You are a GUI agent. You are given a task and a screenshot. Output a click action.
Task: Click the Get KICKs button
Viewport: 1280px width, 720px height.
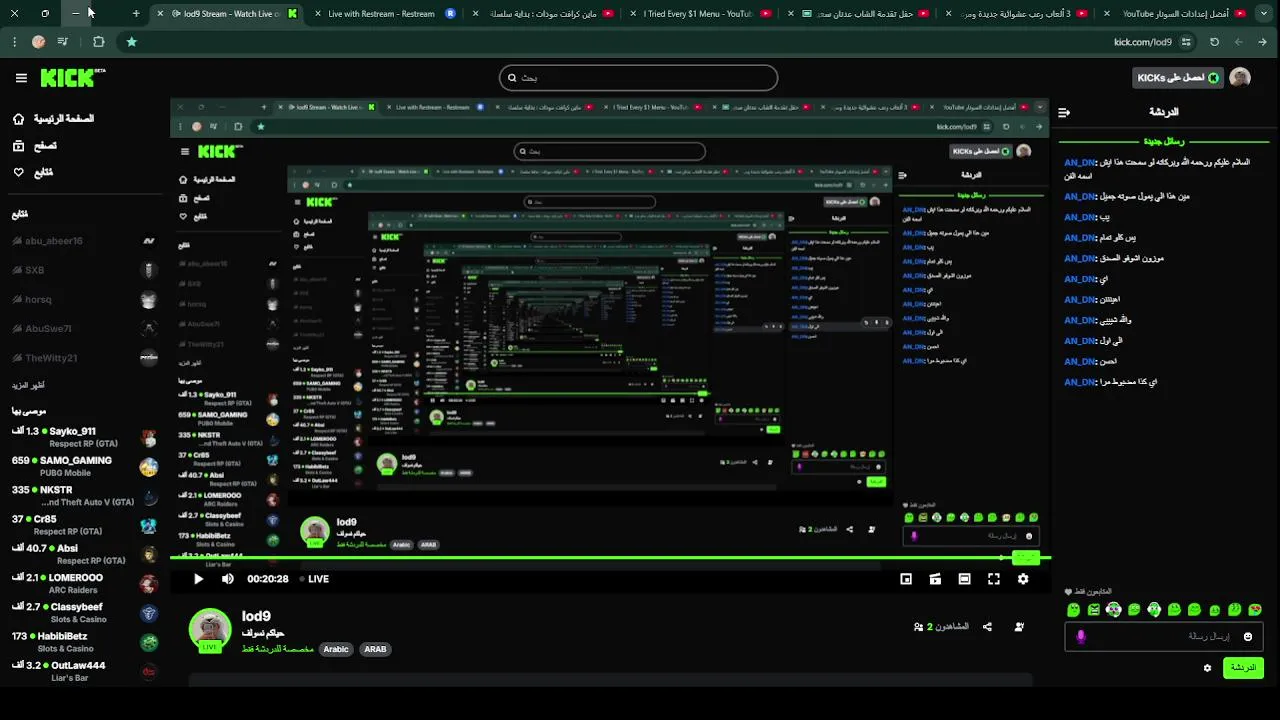tap(1177, 78)
